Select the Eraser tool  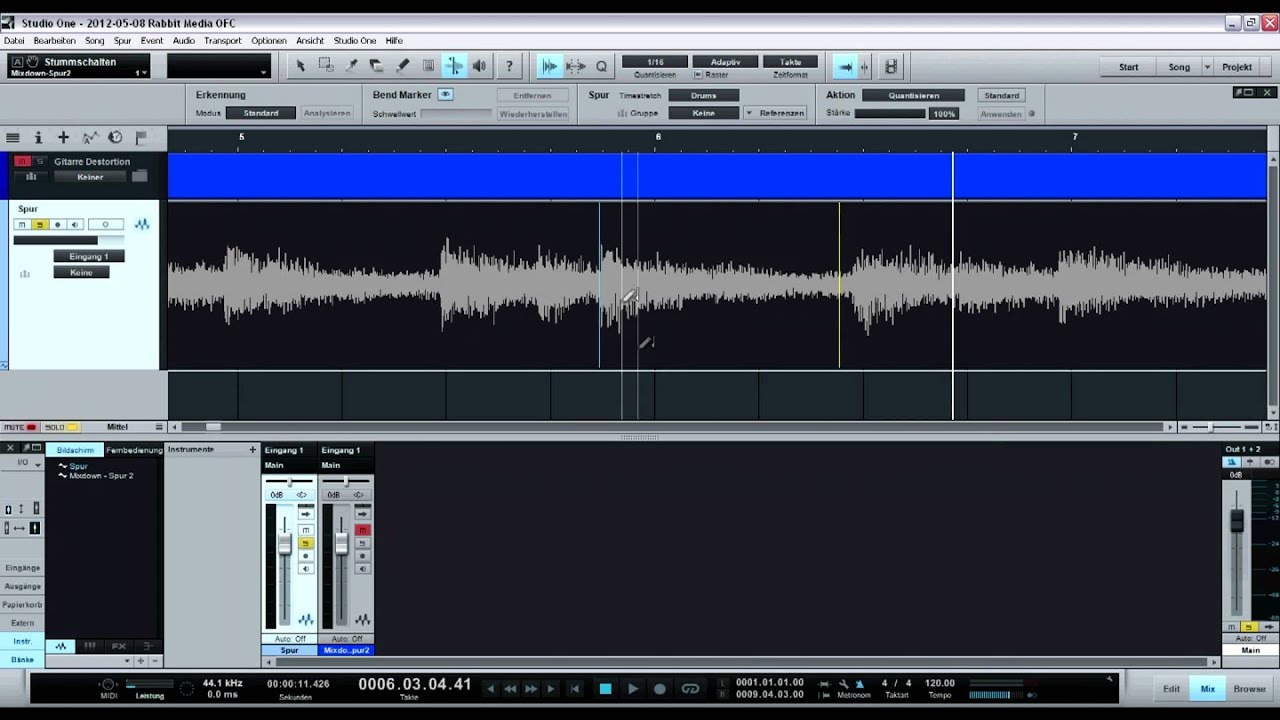pyautogui.click(x=377, y=66)
